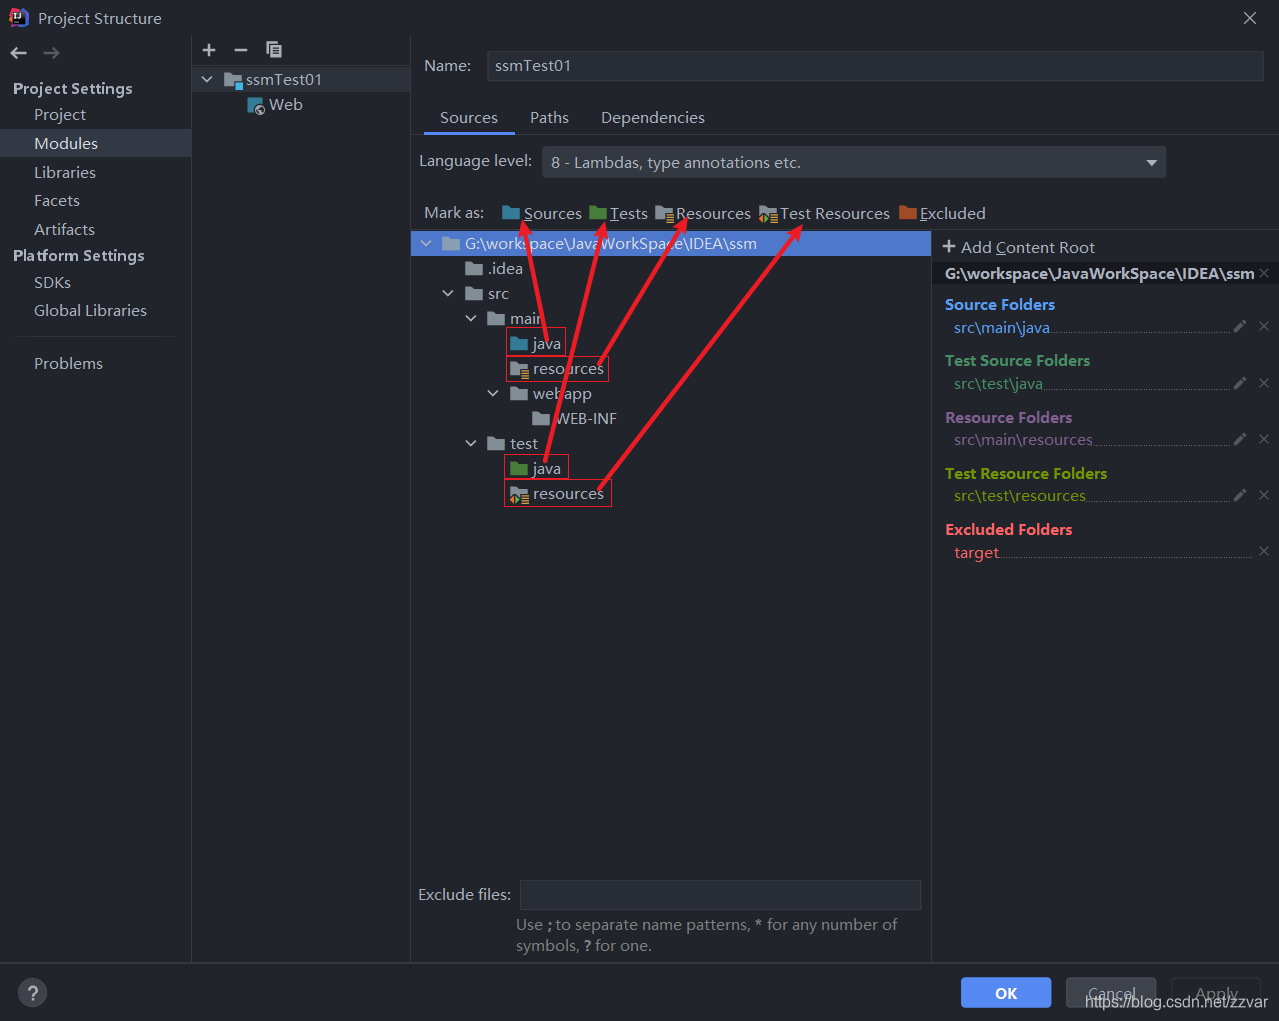Collapse the content root tree node
Image resolution: width=1279 pixels, height=1021 pixels.
point(427,244)
